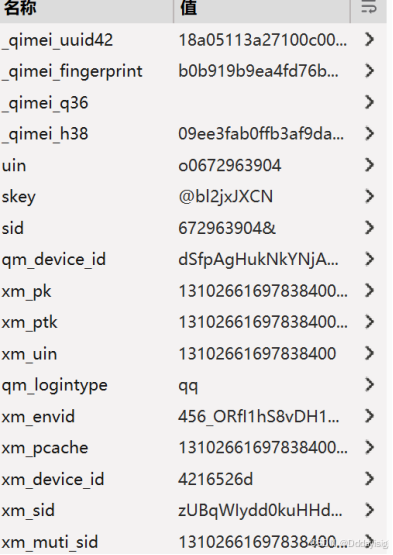Image resolution: width=393 pixels, height=555 pixels.
Task: Expand the skey row chevron
Action: [x=369, y=196]
